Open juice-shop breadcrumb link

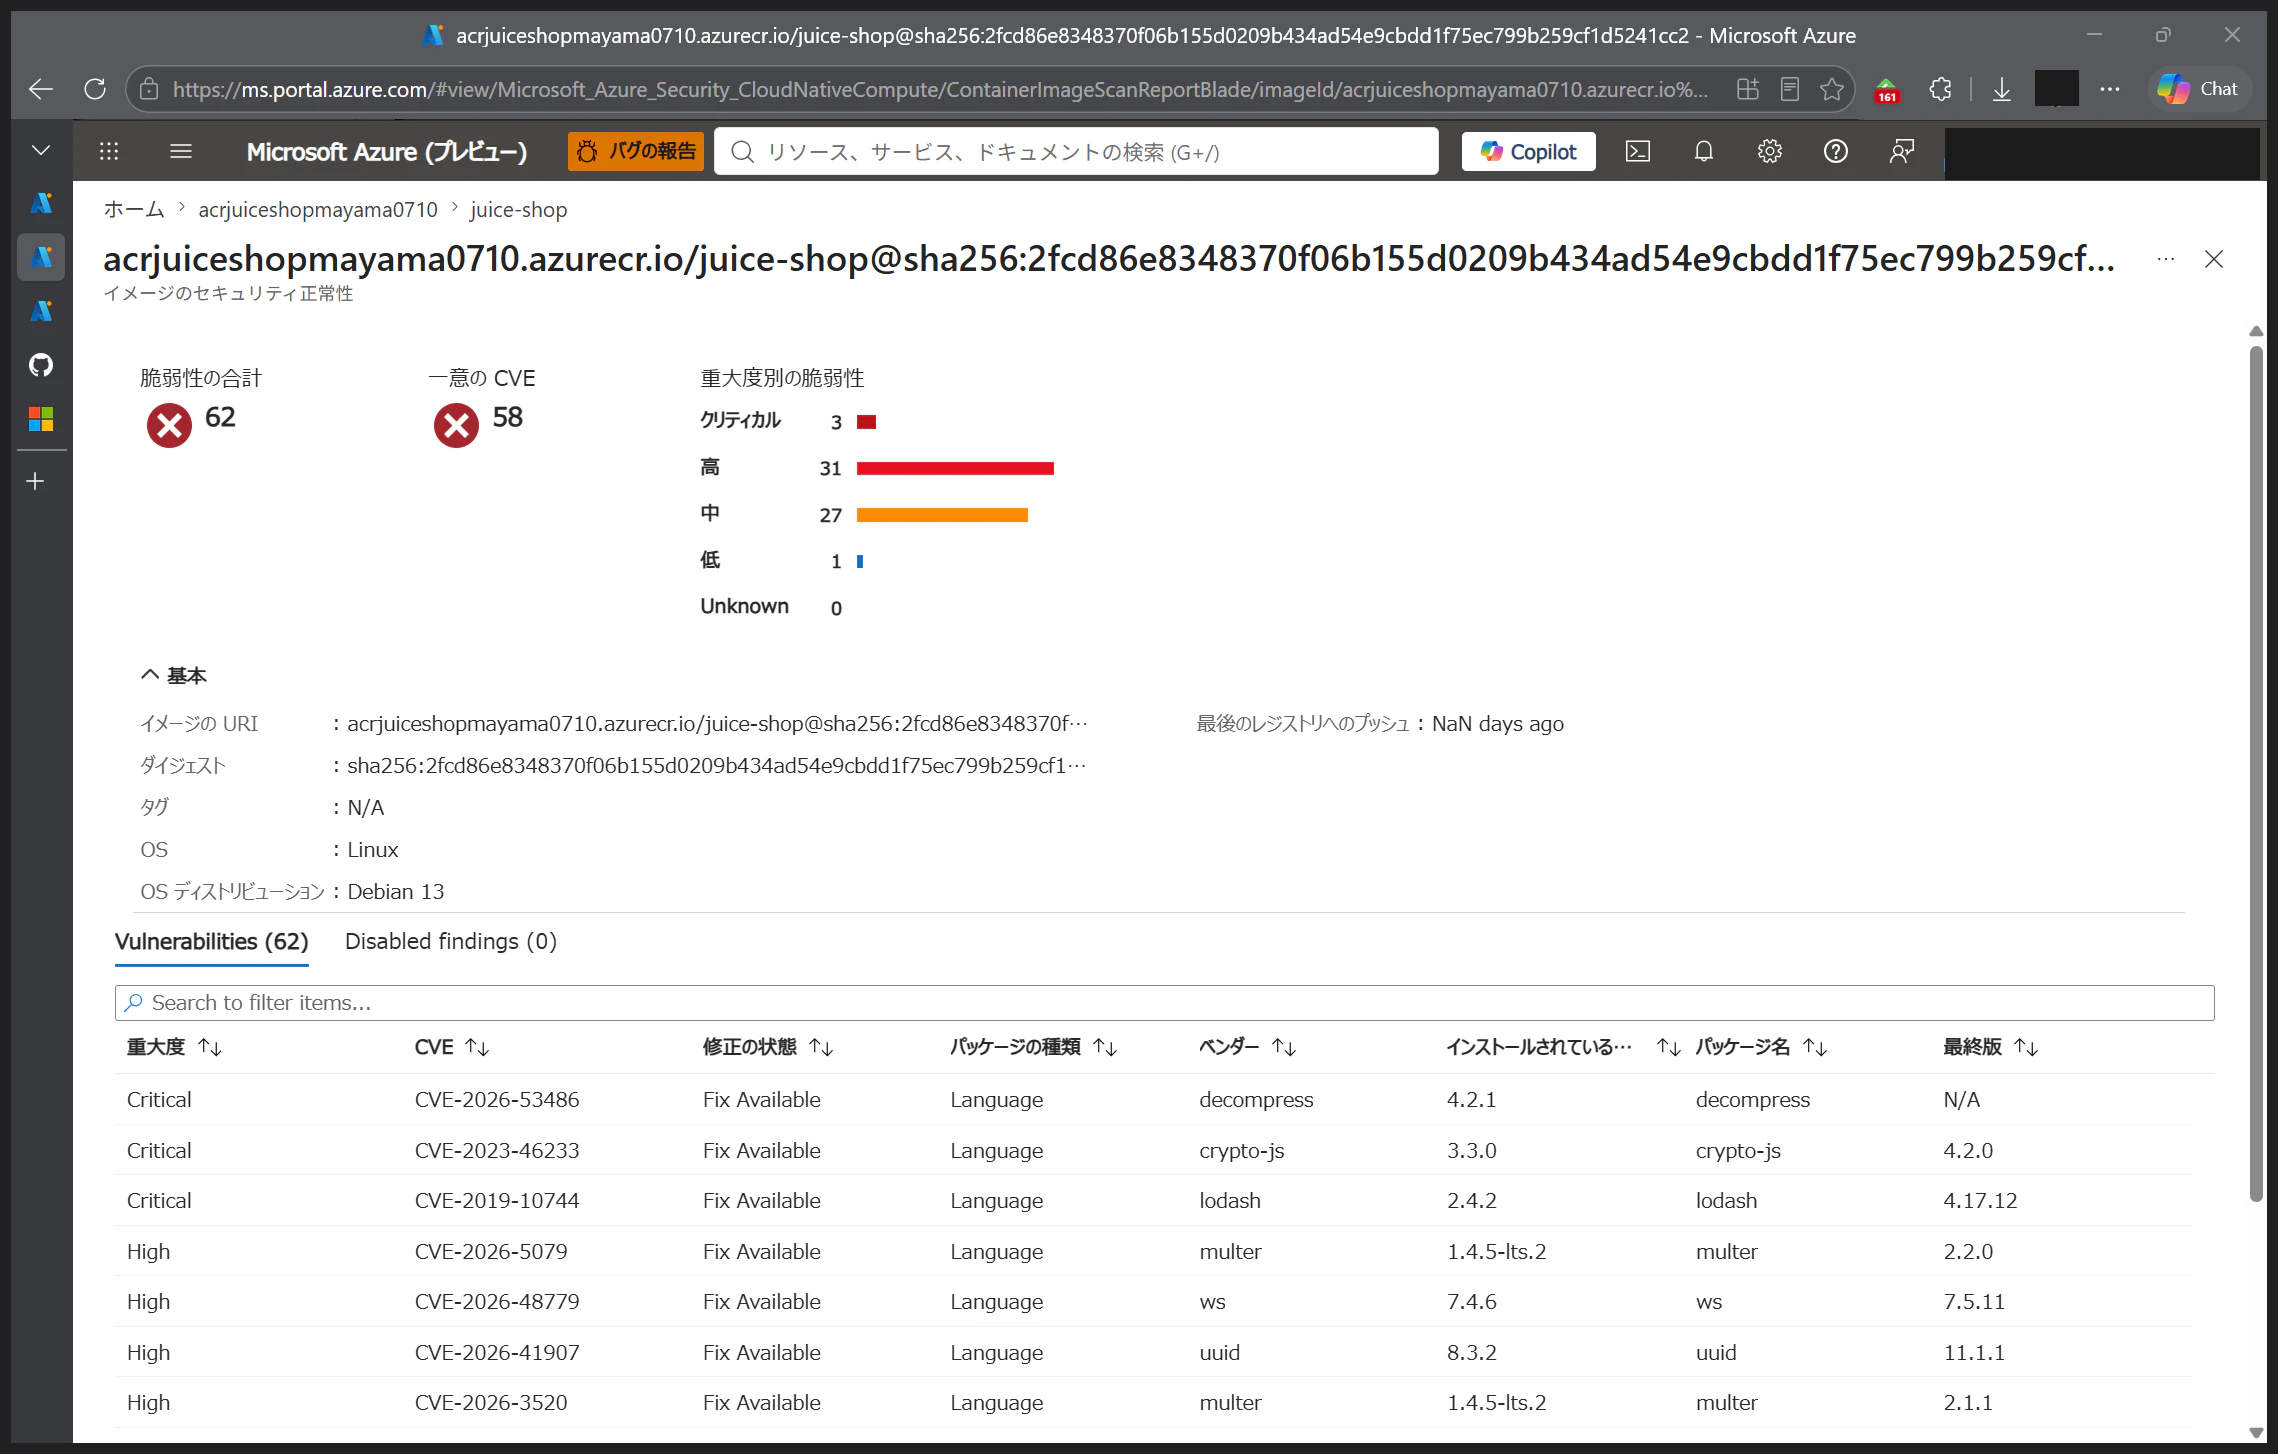click(x=519, y=209)
